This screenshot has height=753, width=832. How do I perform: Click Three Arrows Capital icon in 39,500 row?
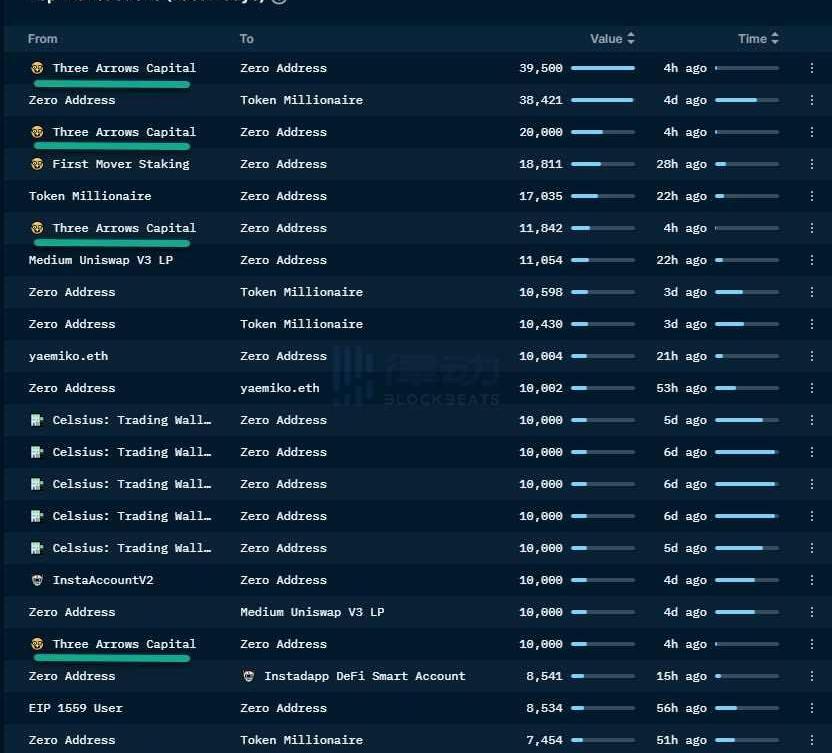37,68
